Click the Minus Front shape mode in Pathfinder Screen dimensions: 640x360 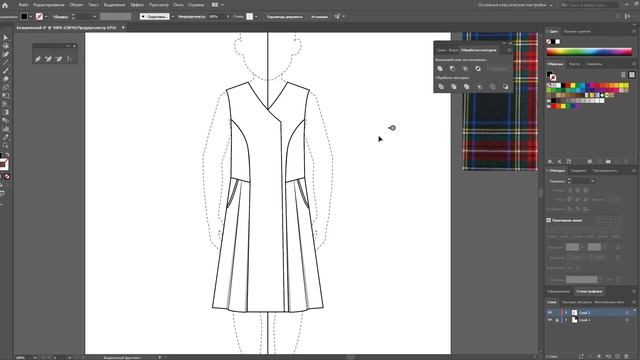coord(453,69)
